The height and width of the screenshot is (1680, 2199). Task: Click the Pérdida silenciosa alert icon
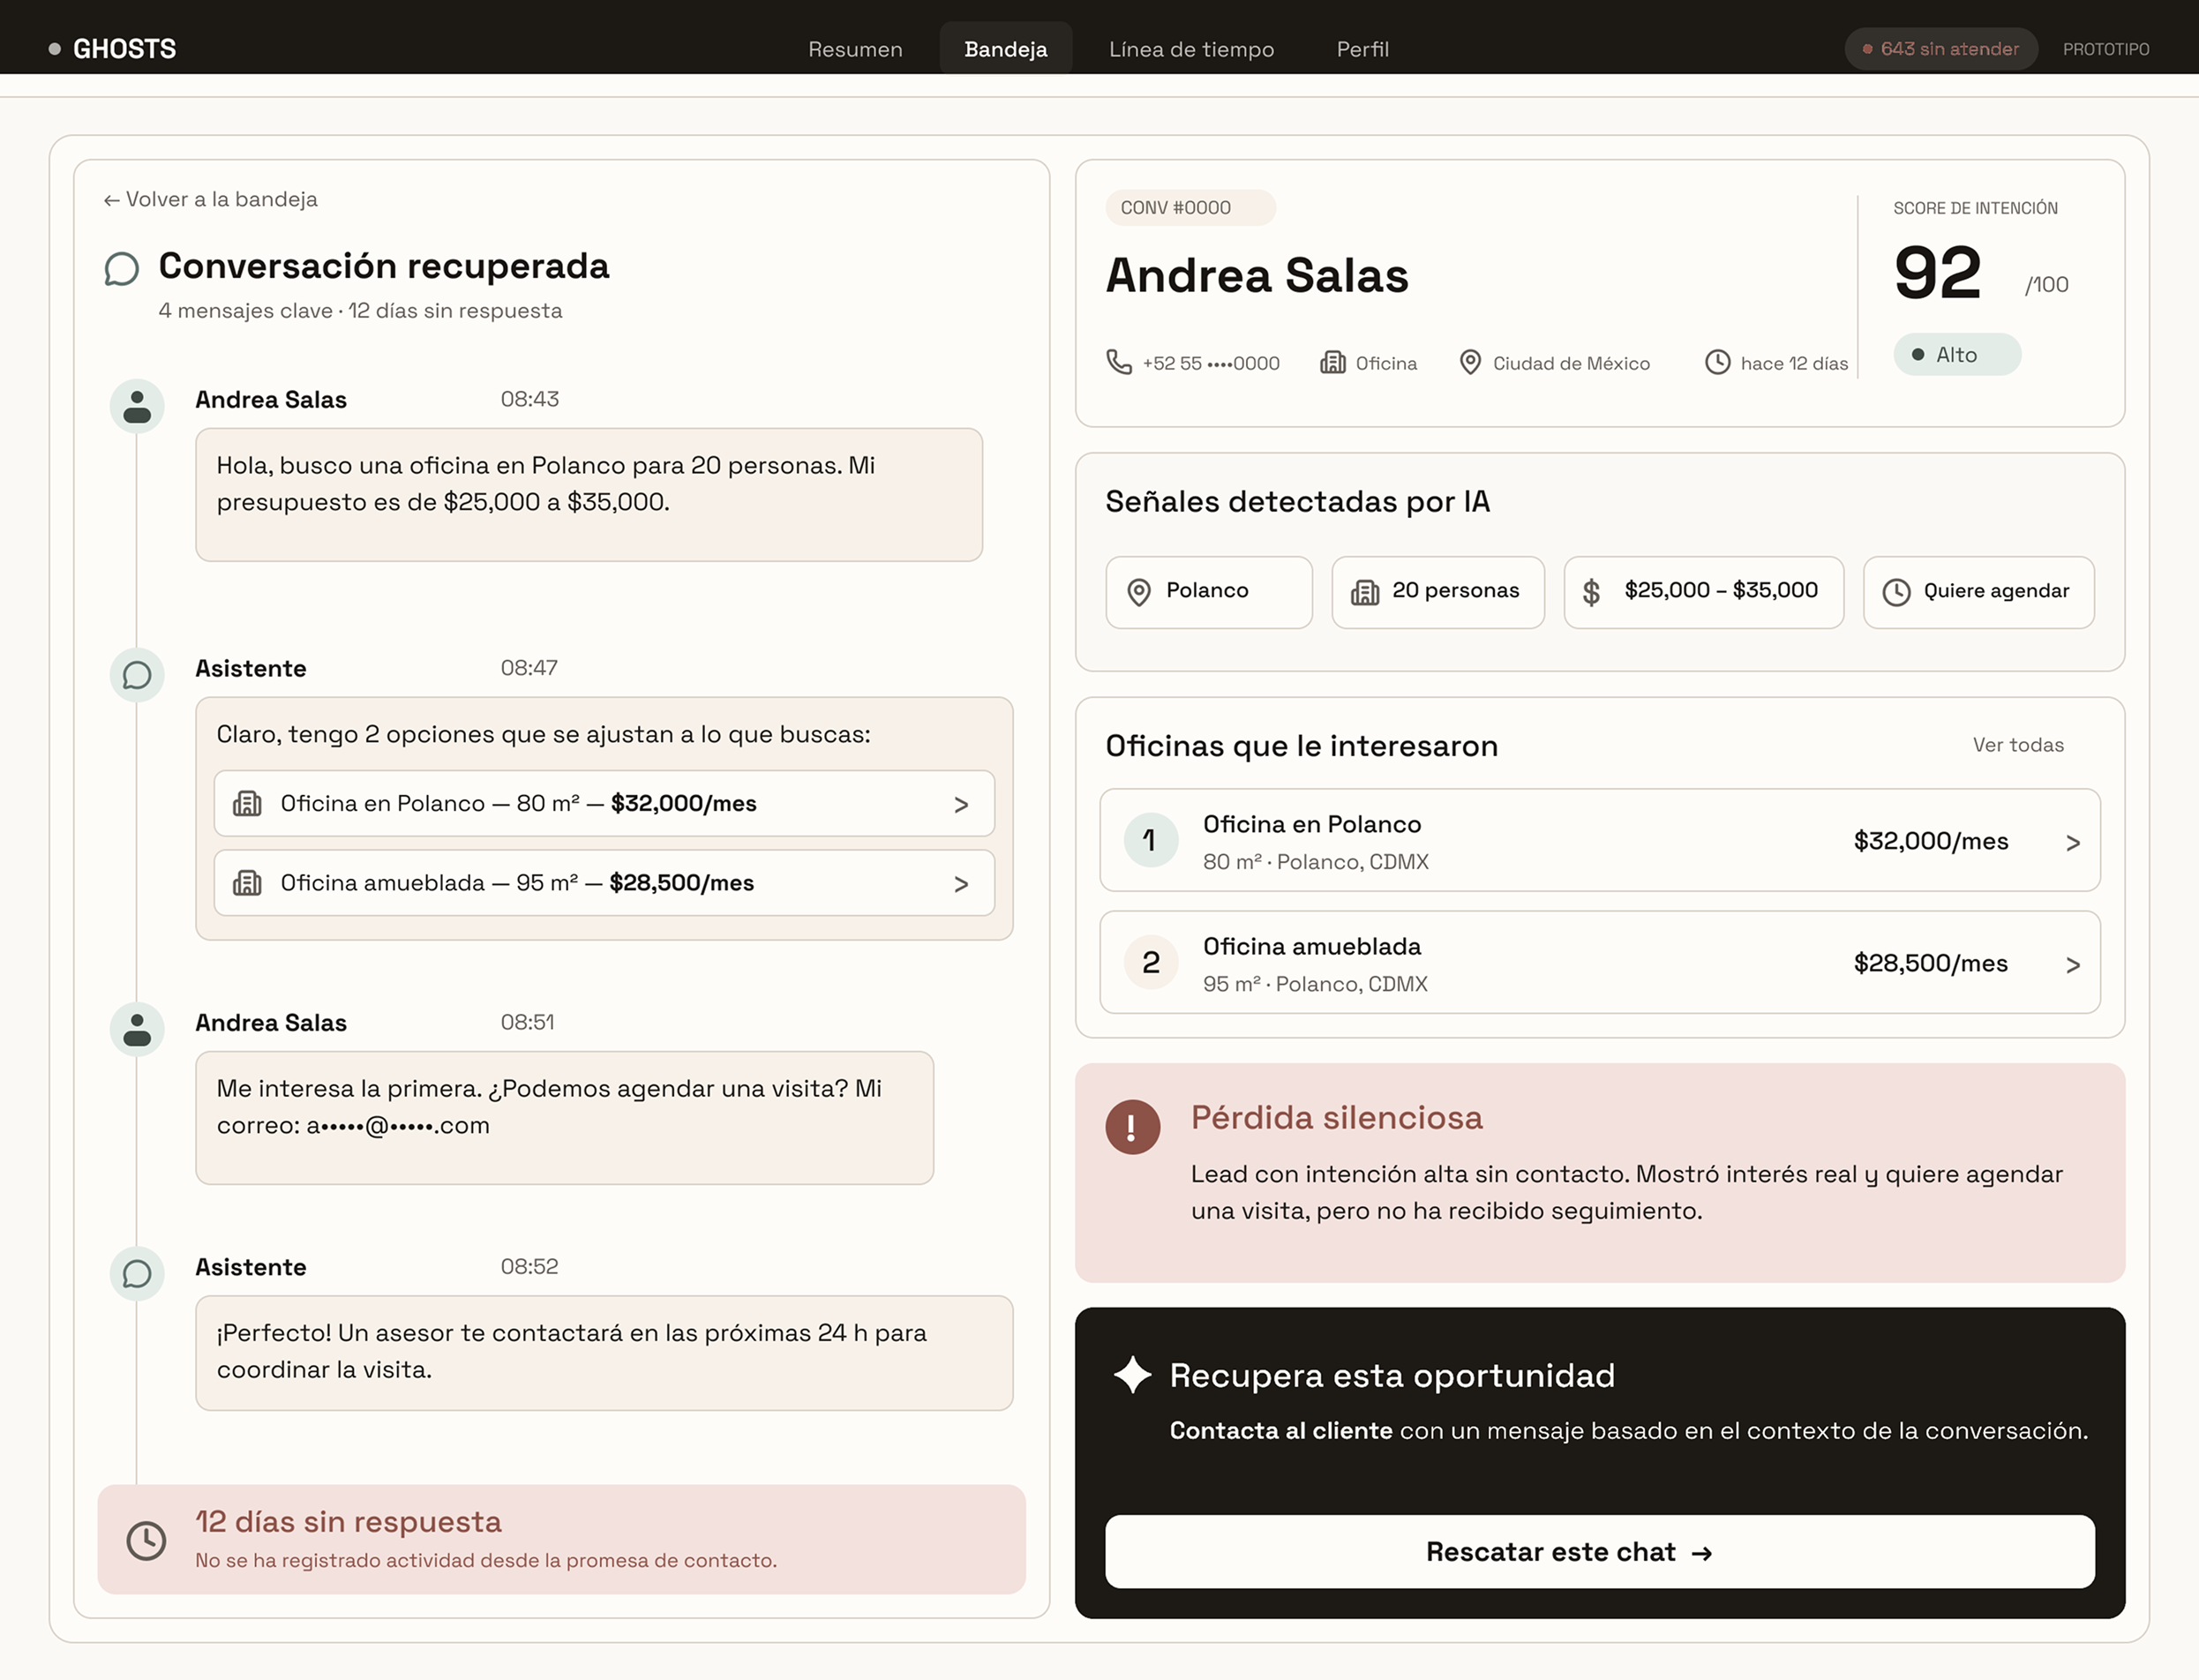(1132, 1127)
